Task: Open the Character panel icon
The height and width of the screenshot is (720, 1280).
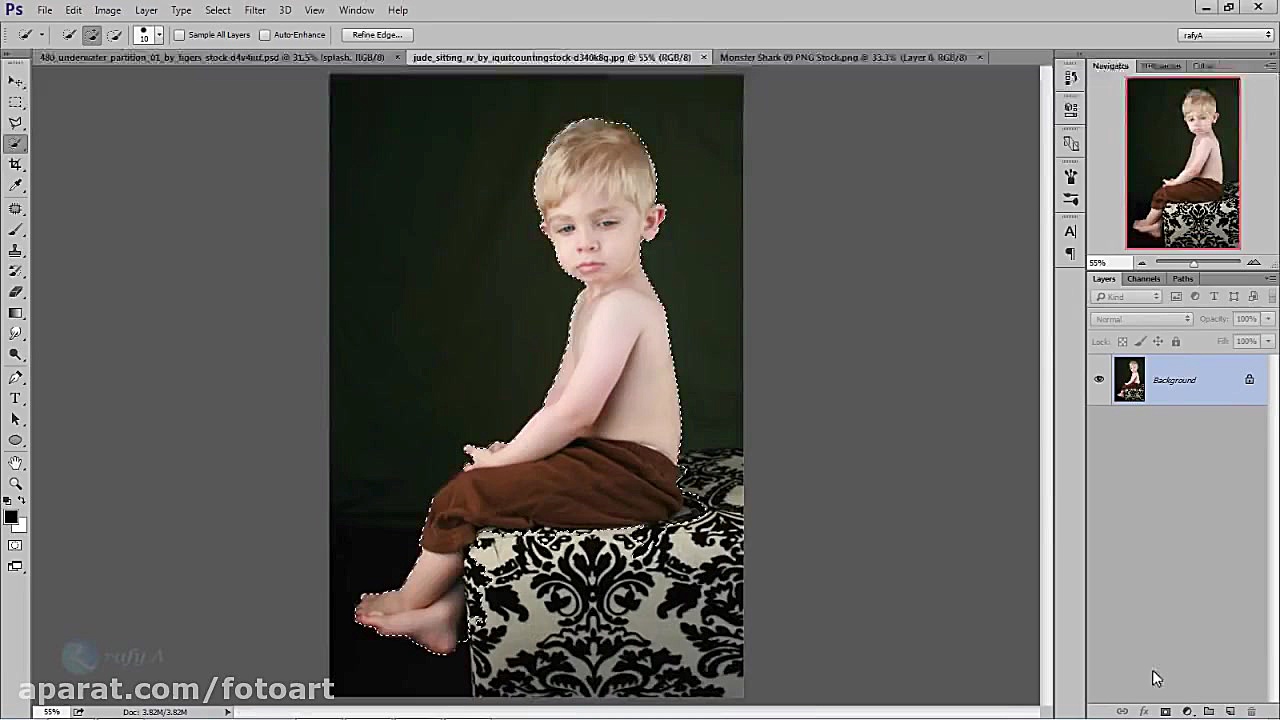Action: [1071, 232]
